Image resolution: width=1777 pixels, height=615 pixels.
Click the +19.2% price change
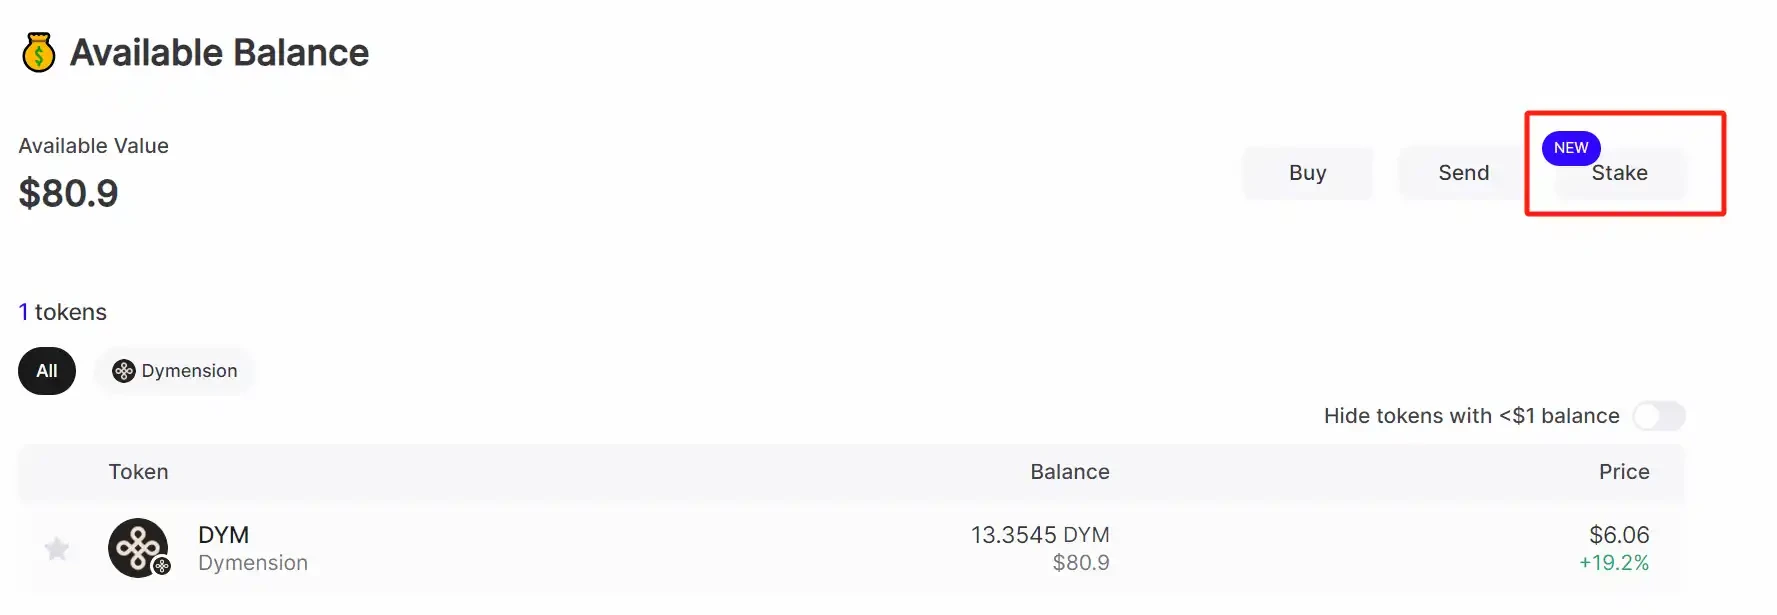click(1613, 563)
